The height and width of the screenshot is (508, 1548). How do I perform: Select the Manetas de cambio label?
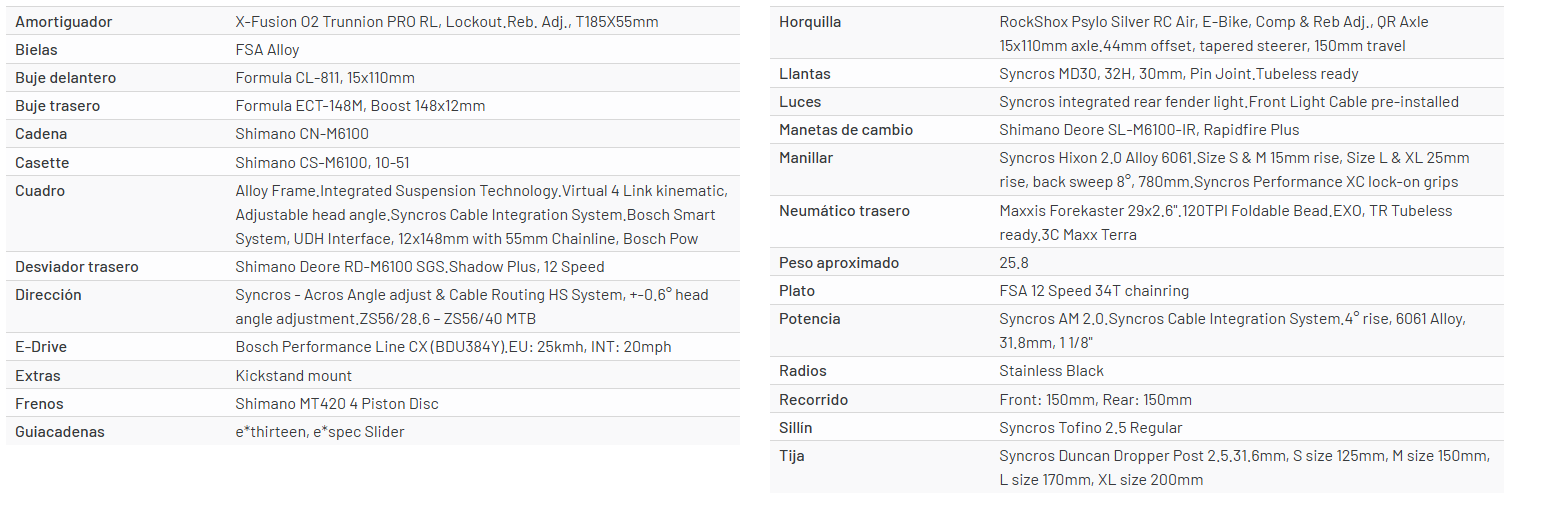pyautogui.click(x=846, y=129)
